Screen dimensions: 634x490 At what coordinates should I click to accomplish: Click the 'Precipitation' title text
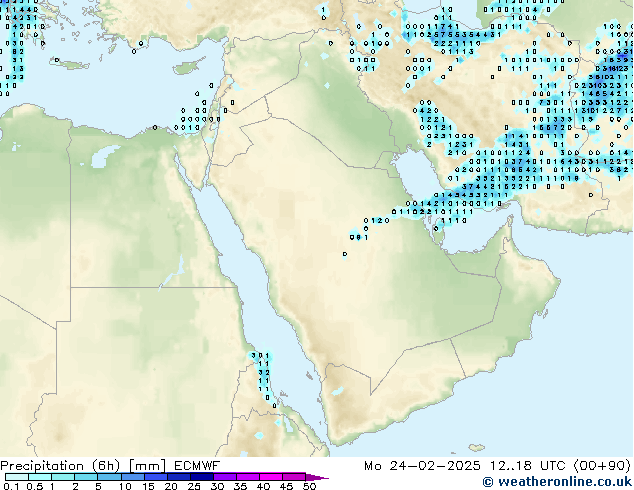pyautogui.click(x=42, y=466)
